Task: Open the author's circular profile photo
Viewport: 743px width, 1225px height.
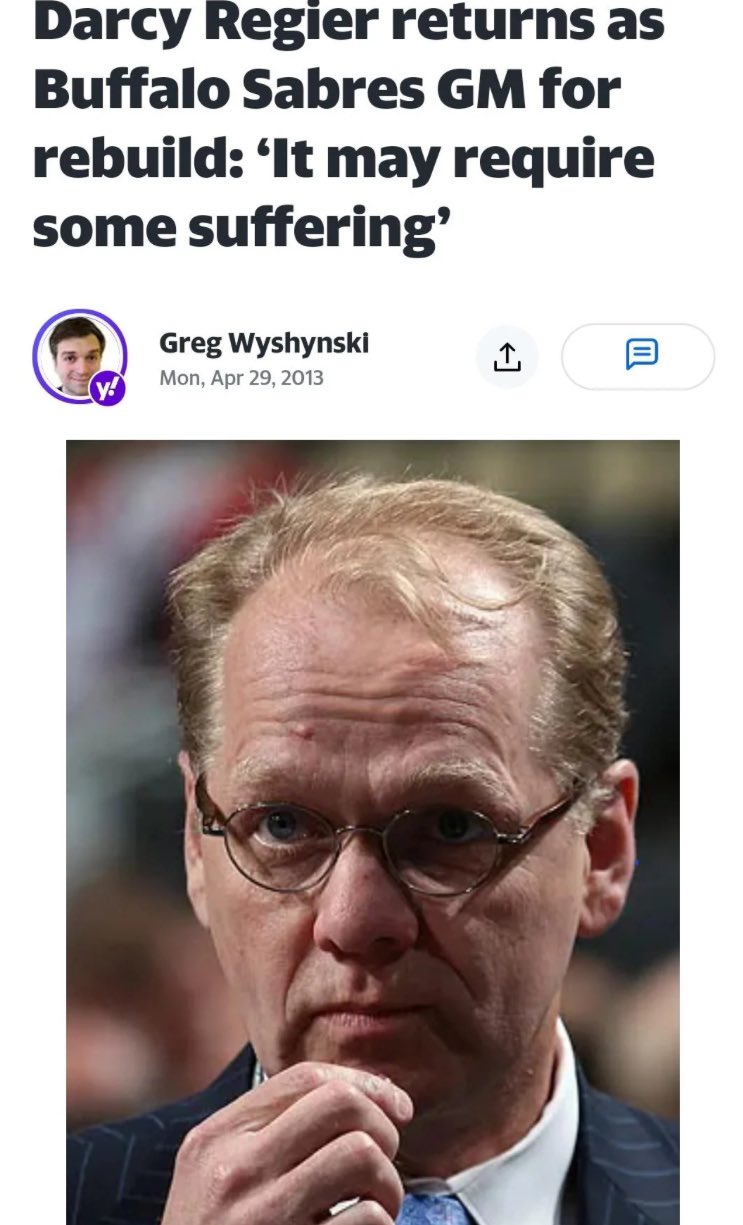Action: [x=78, y=353]
